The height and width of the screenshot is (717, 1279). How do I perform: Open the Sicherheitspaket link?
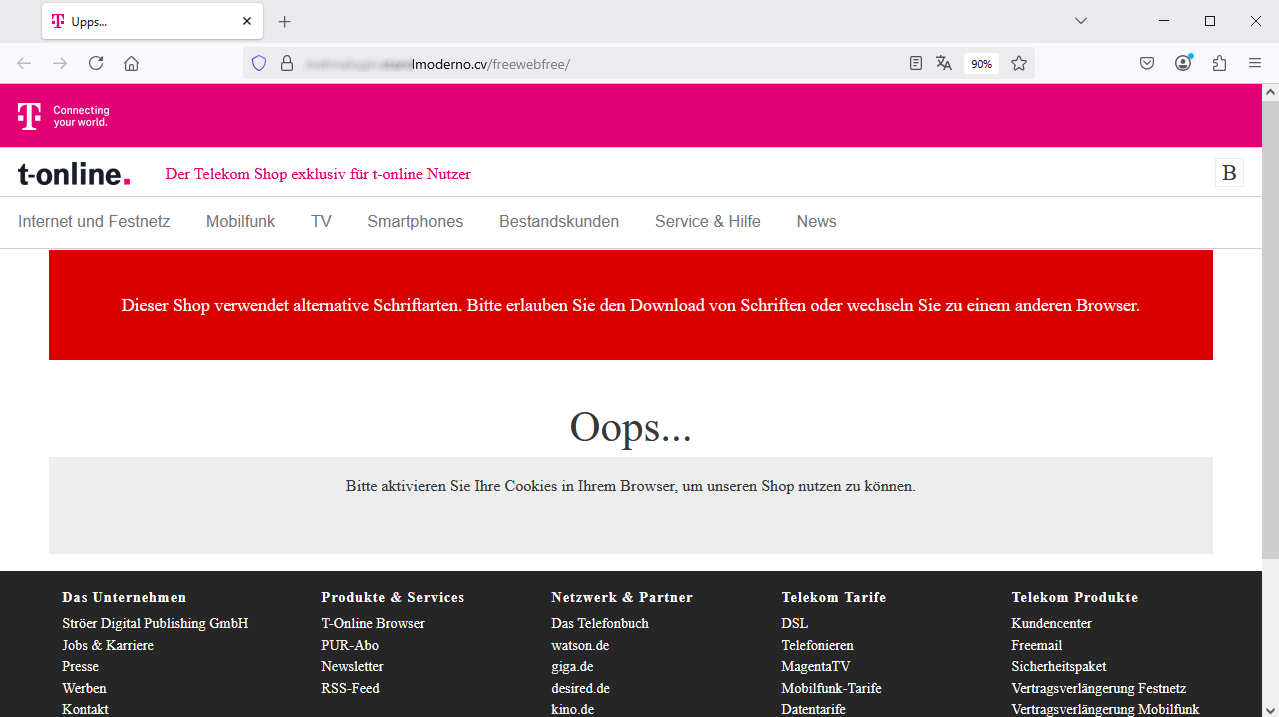1058,666
